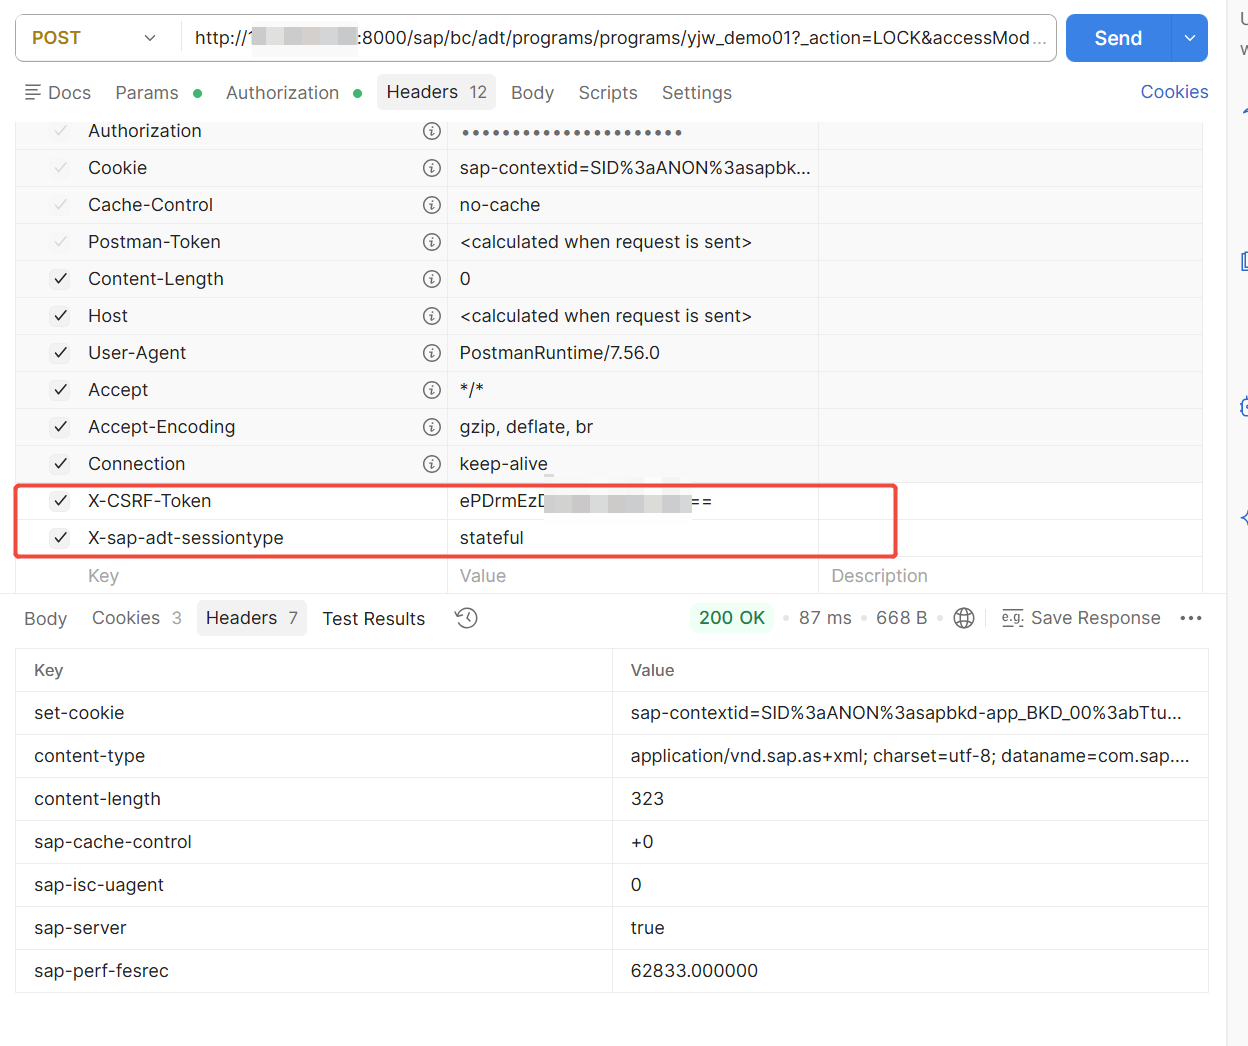Open response history clock icon
1248x1046 pixels.
(466, 618)
